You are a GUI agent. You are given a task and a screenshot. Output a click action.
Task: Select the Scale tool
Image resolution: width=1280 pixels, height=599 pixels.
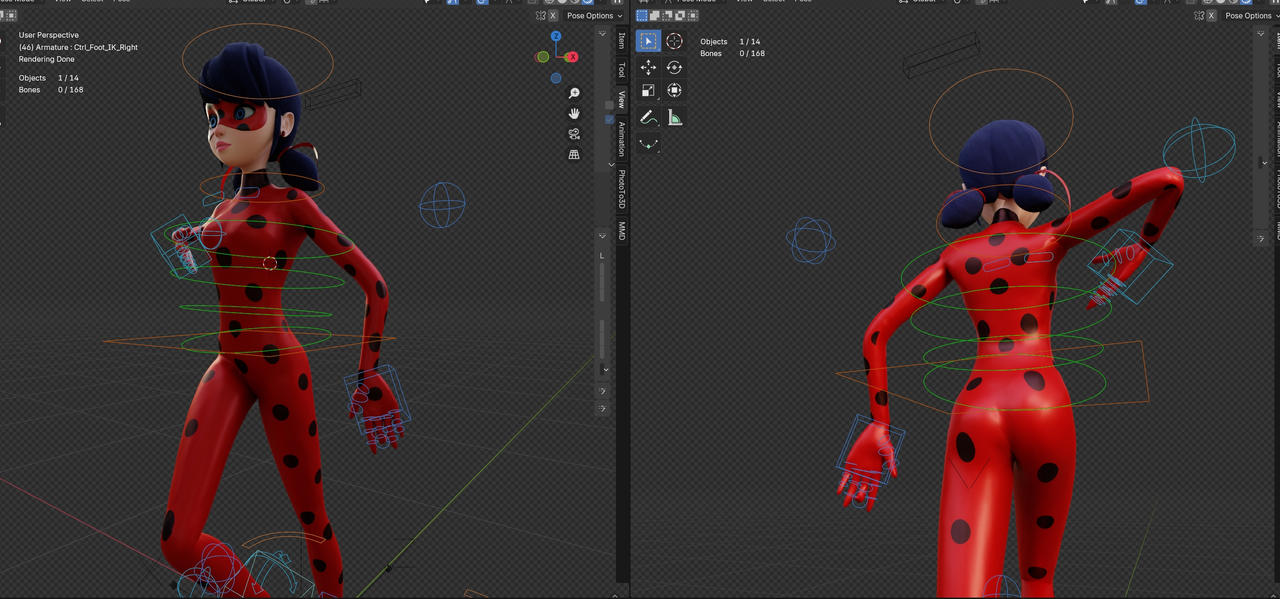point(648,90)
